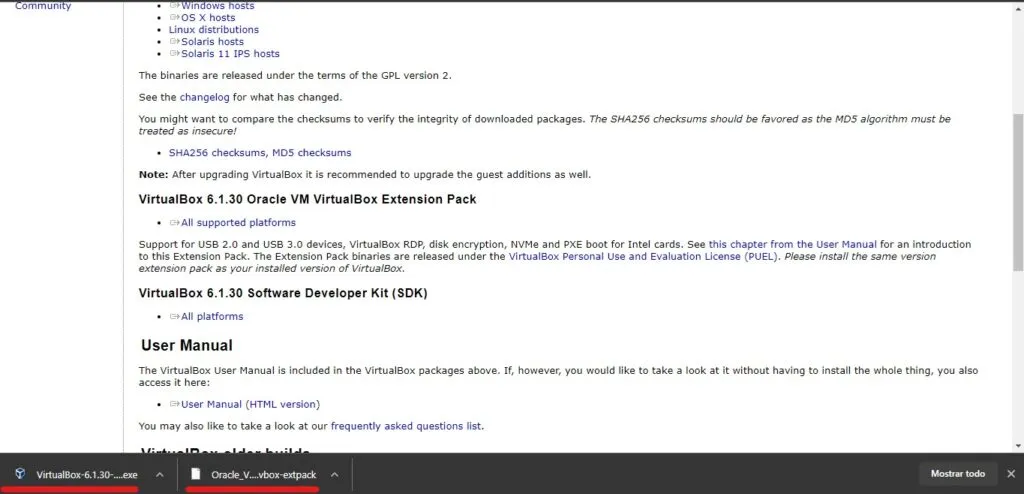
Task: Click the external-link icon beside User Manual (HTML version)
Action: pos(174,404)
